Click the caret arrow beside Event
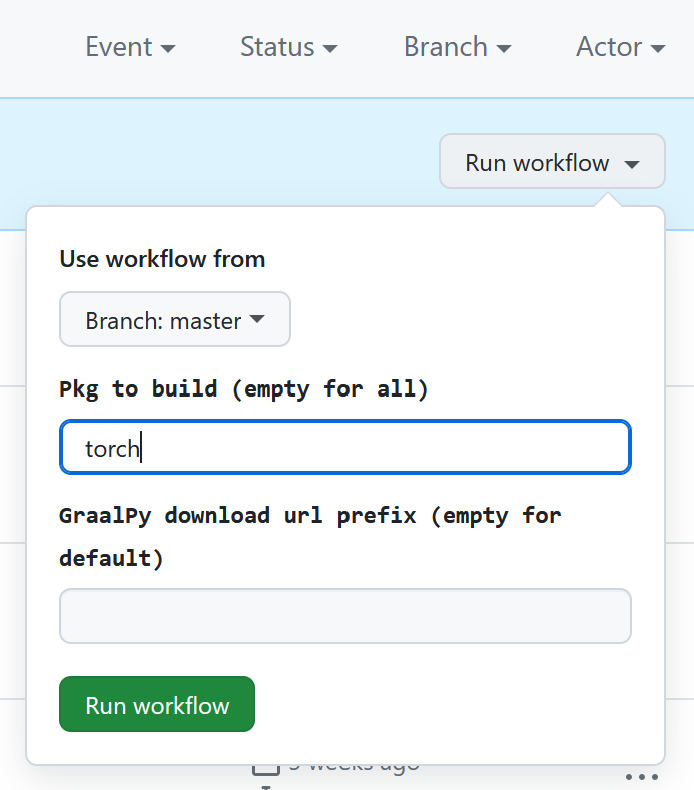Screen dimensions: 694x790 point(168,49)
